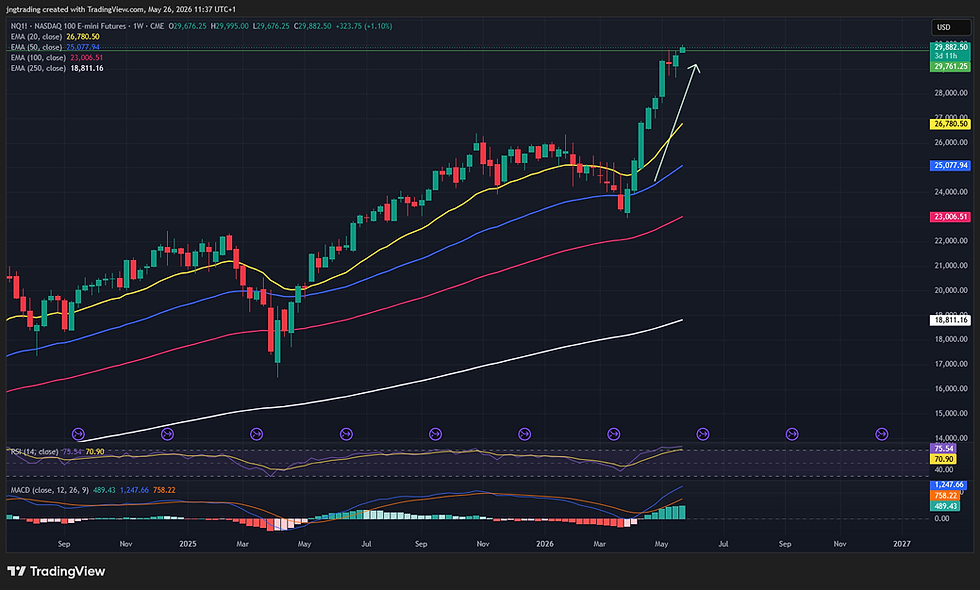The image size is (980, 590).
Task: Click the green 29,761.25 price label
Action: pos(951,66)
